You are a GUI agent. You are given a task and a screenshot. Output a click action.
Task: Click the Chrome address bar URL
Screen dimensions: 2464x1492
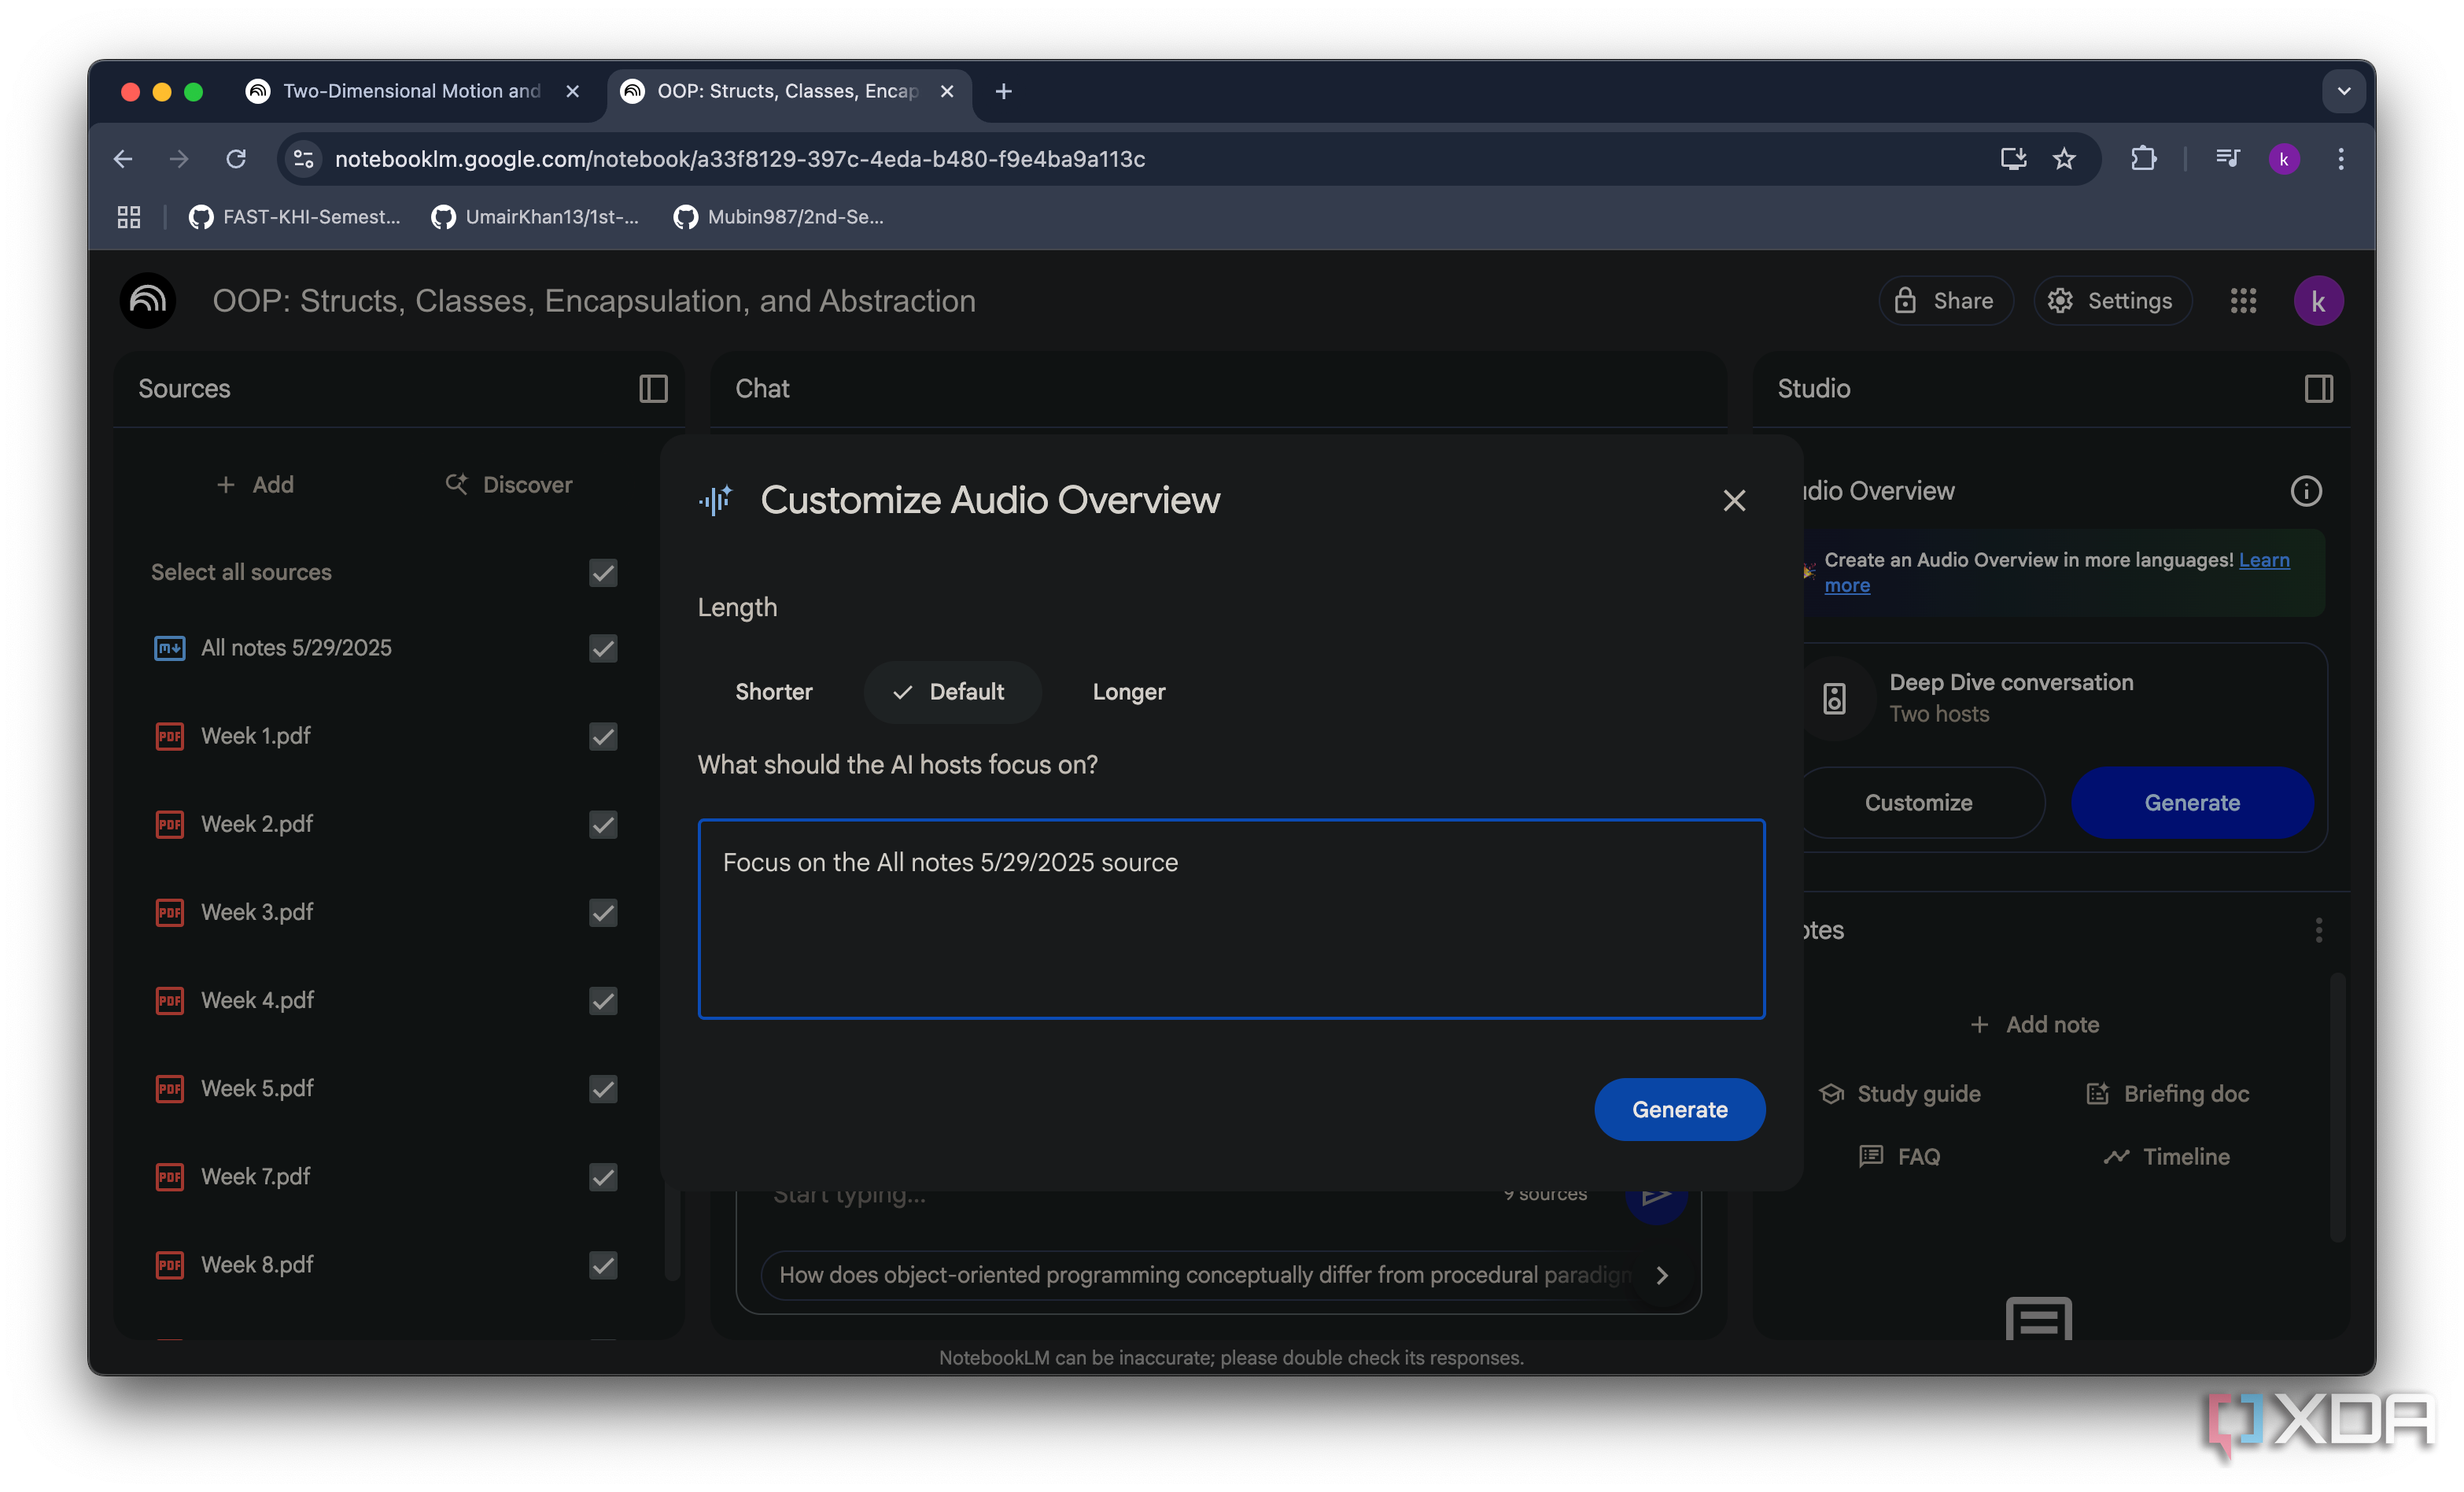point(739,159)
